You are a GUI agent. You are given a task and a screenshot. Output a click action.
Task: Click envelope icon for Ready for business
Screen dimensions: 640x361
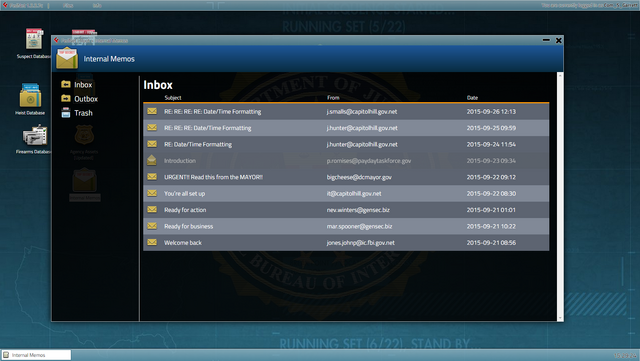pos(152,225)
